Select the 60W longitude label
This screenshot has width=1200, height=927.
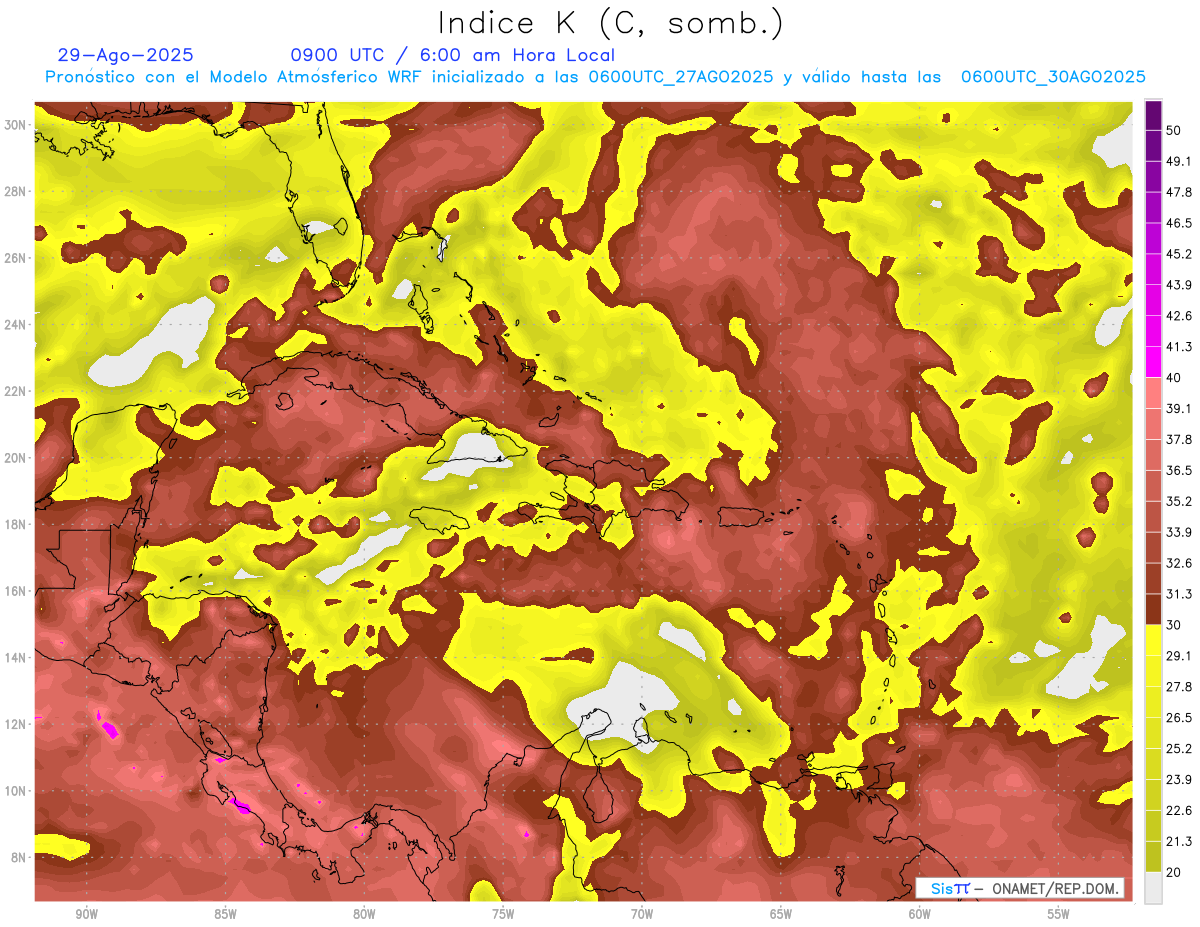pos(920,914)
